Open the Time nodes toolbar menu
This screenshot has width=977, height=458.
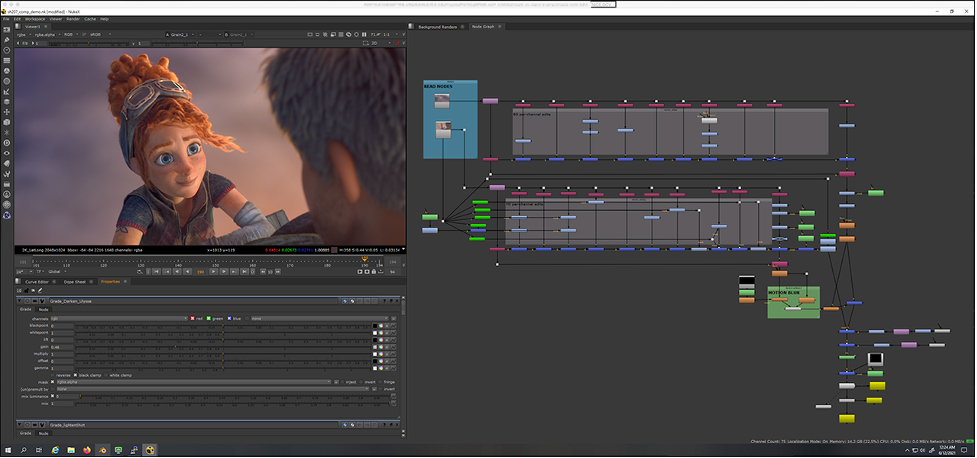(7, 50)
